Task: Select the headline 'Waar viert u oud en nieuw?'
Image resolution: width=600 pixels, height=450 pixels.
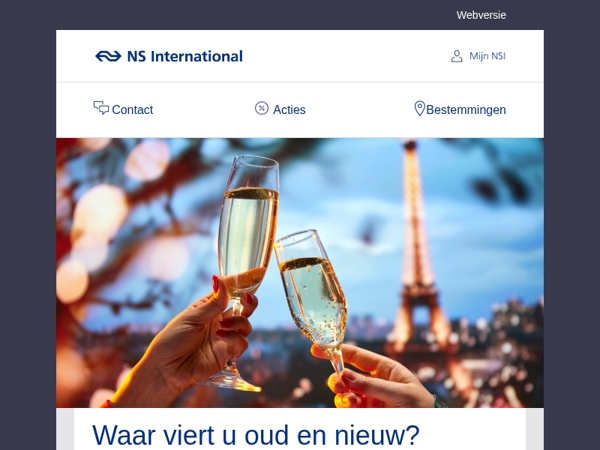Action: [256, 435]
